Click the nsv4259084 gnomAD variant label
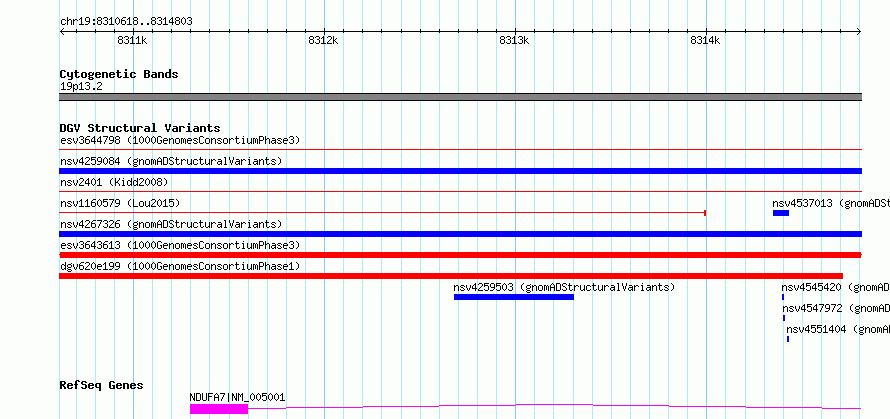The height and width of the screenshot is (419, 890). click(171, 161)
